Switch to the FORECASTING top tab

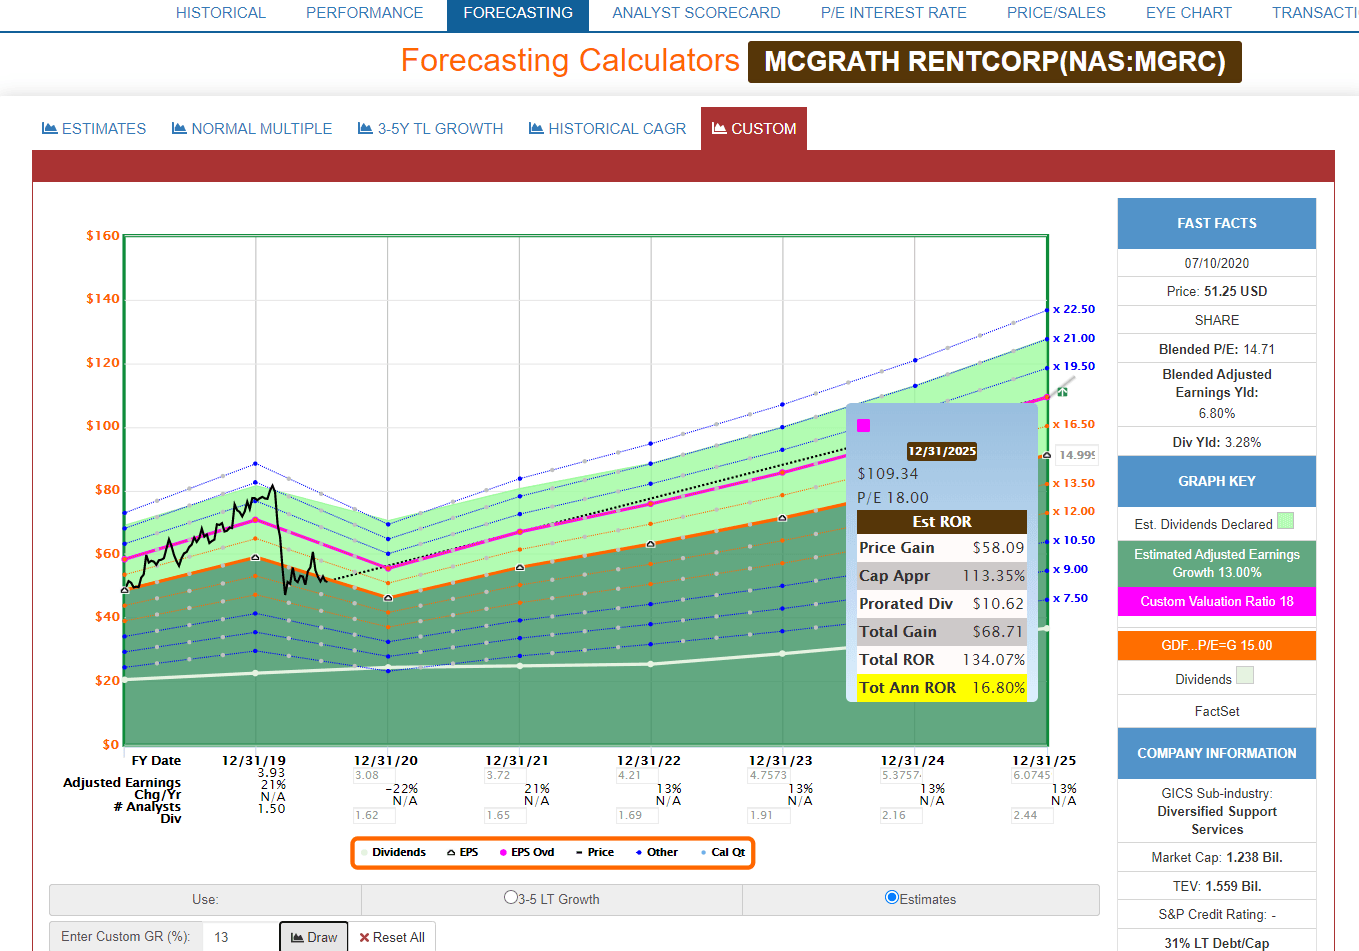tap(518, 13)
